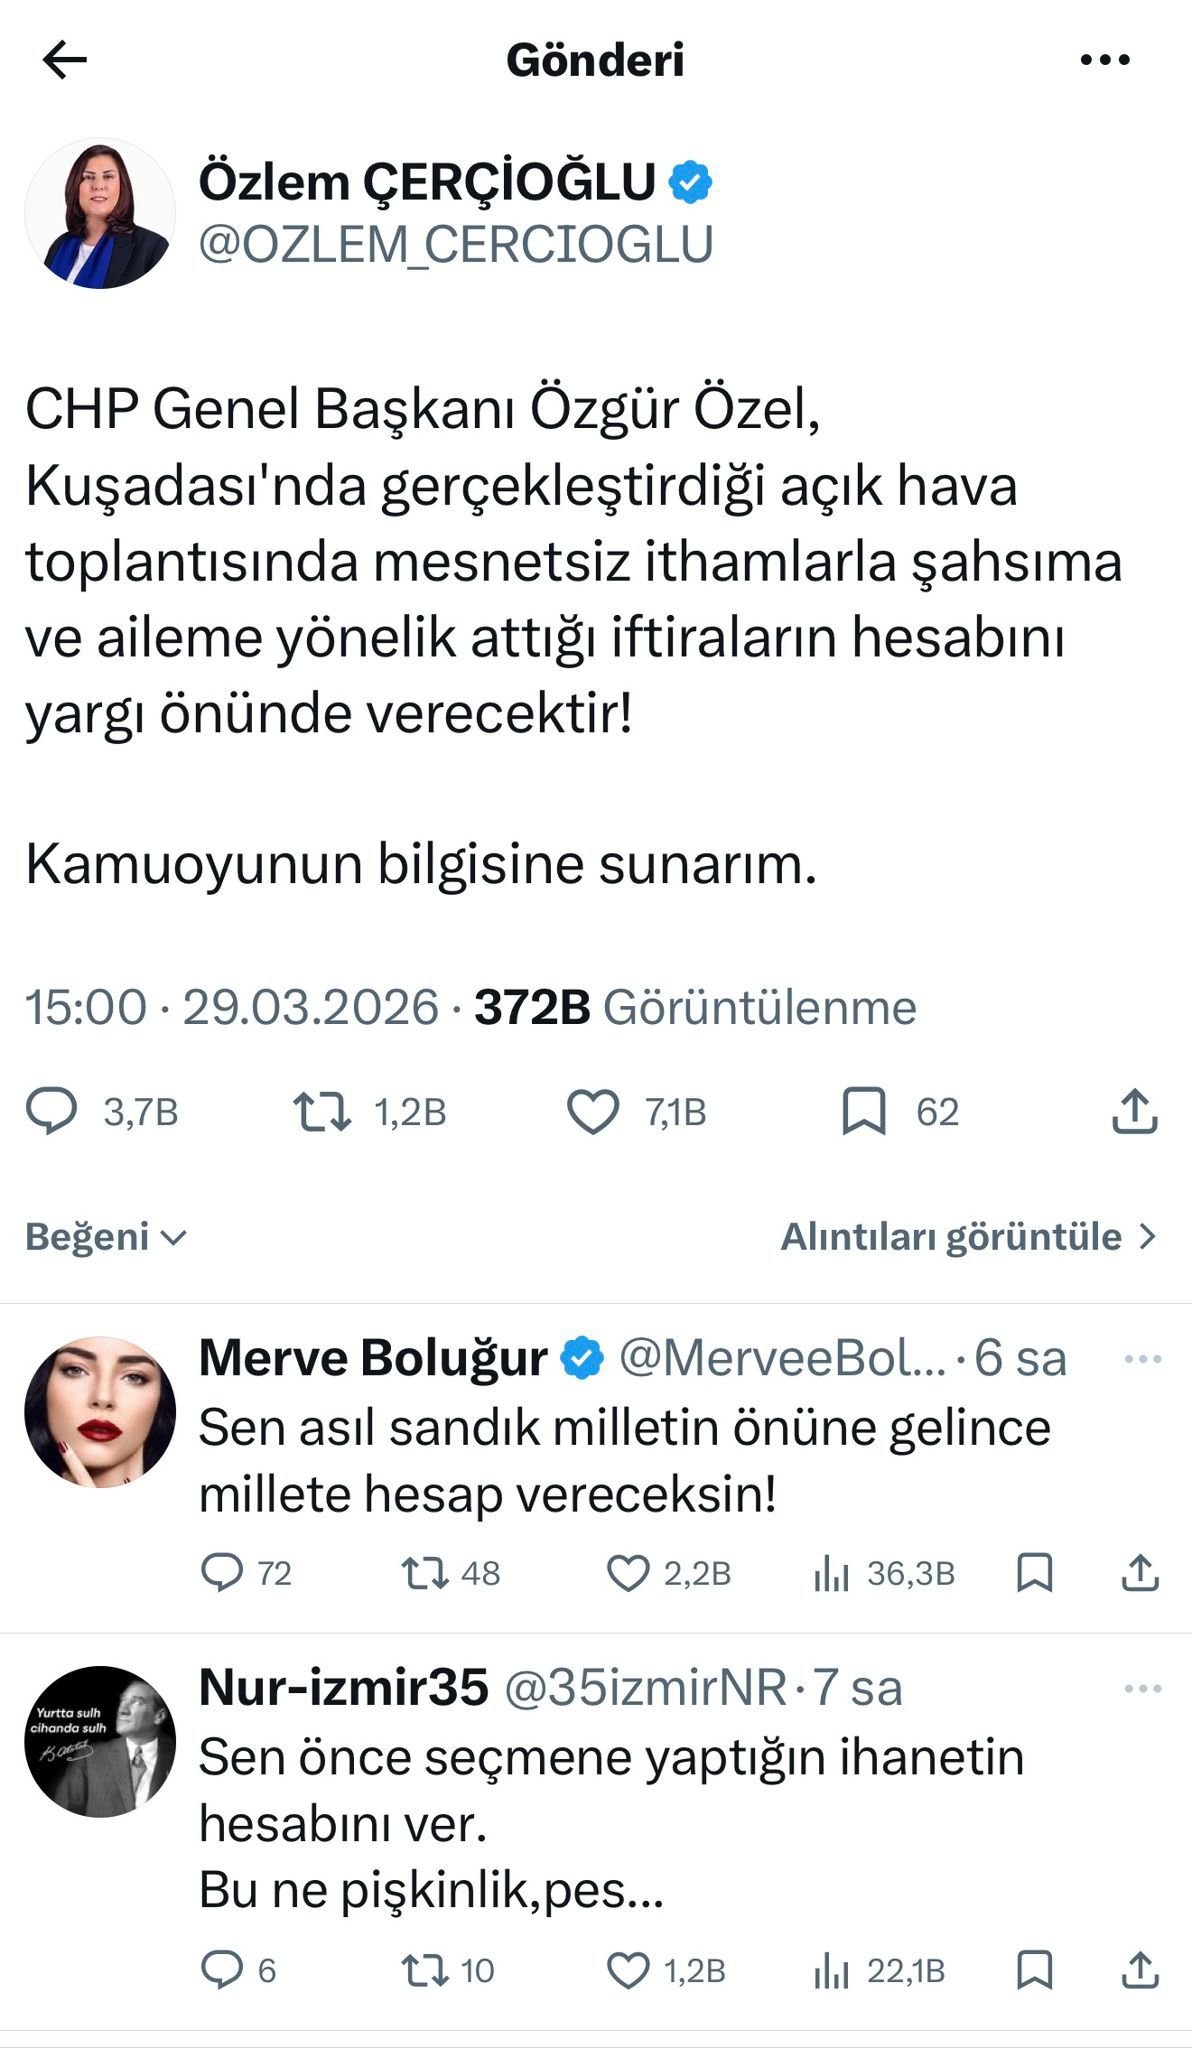Like the main post with 7,1B likes
This screenshot has height=2048, width=1192.
[593, 1111]
